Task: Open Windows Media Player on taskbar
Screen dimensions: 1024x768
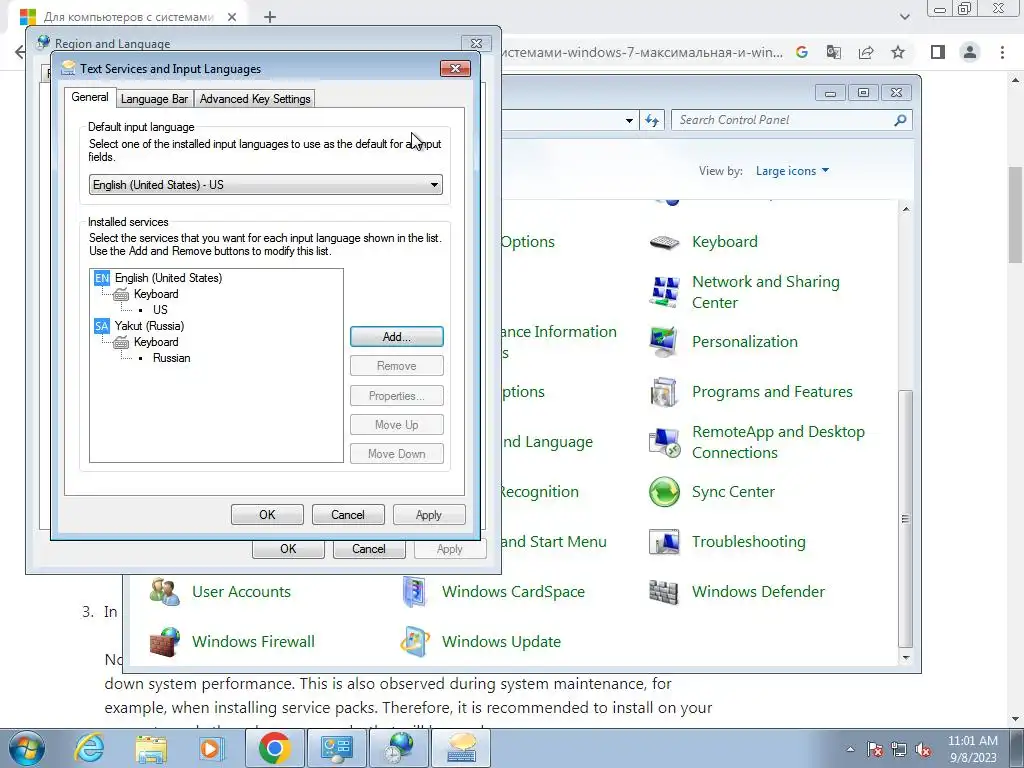Action: click(210, 748)
